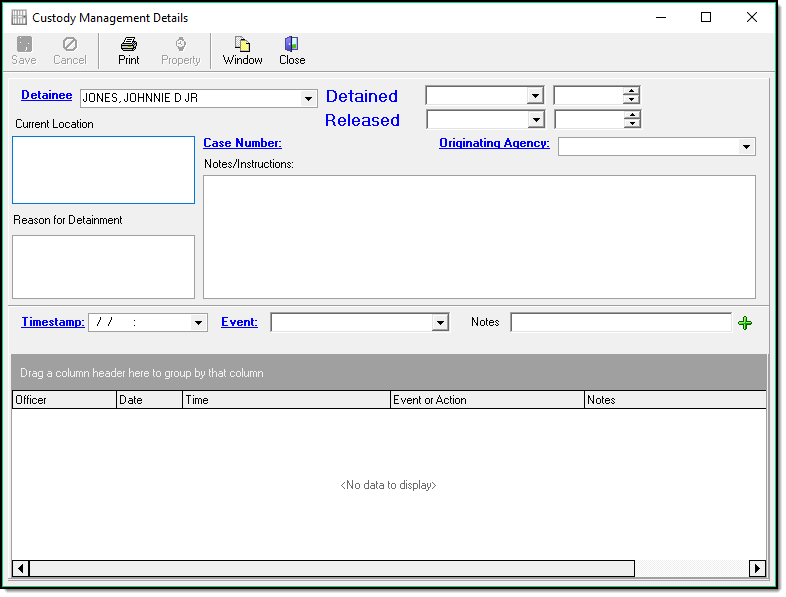
Task: Click the Case Number link
Action: click(x=242, y=143)
